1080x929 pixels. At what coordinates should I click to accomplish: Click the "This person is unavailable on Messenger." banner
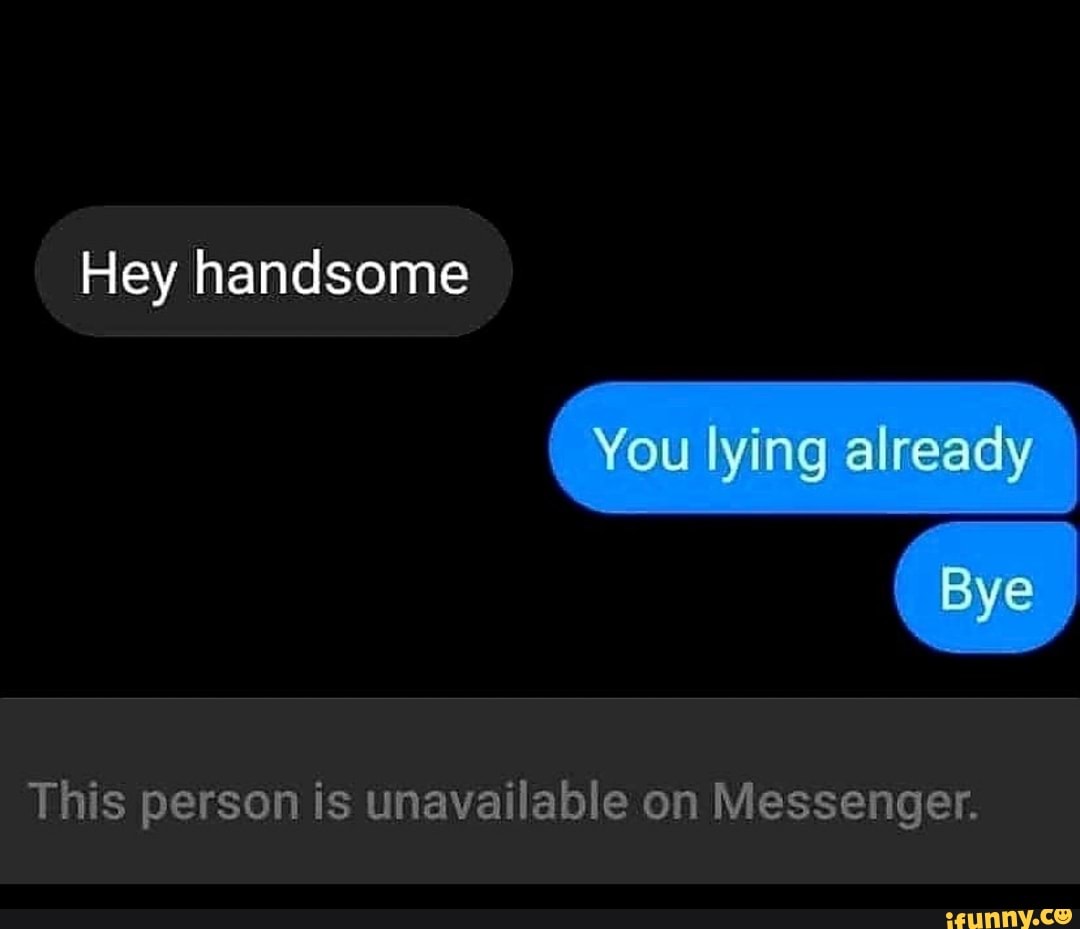(x=540, y=791)
